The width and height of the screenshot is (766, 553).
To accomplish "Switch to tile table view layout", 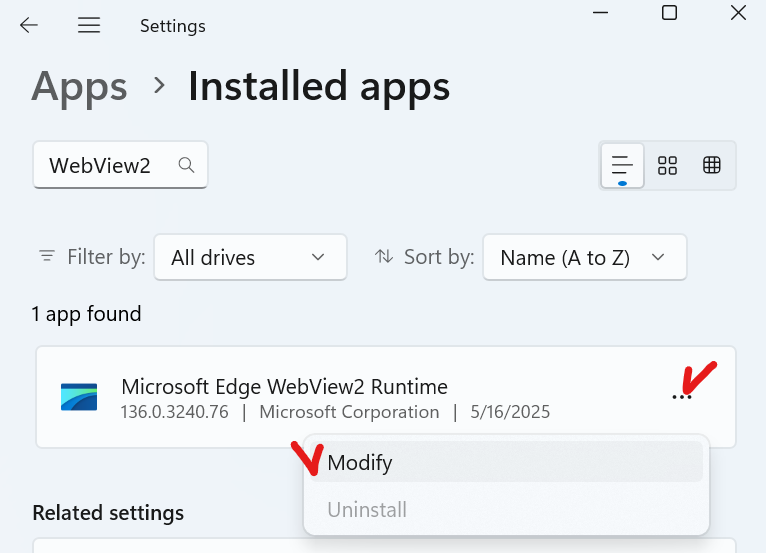I will (712, 165).
